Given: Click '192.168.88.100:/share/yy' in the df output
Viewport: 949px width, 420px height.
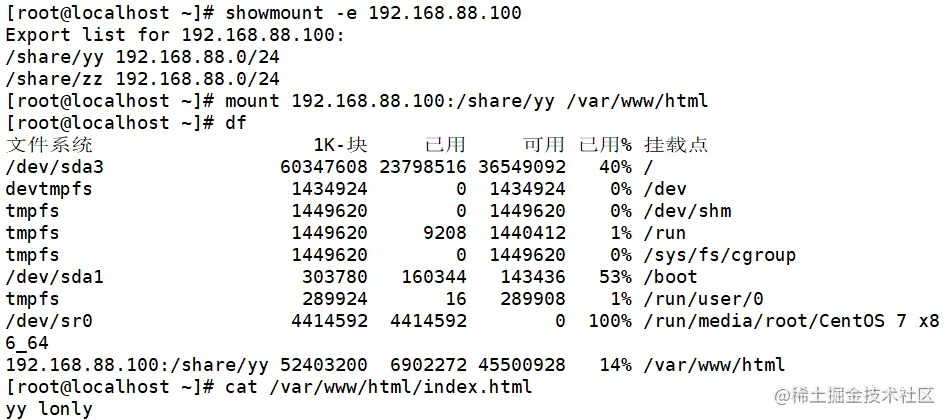Looking at the screenshot, I should (137, 365).
